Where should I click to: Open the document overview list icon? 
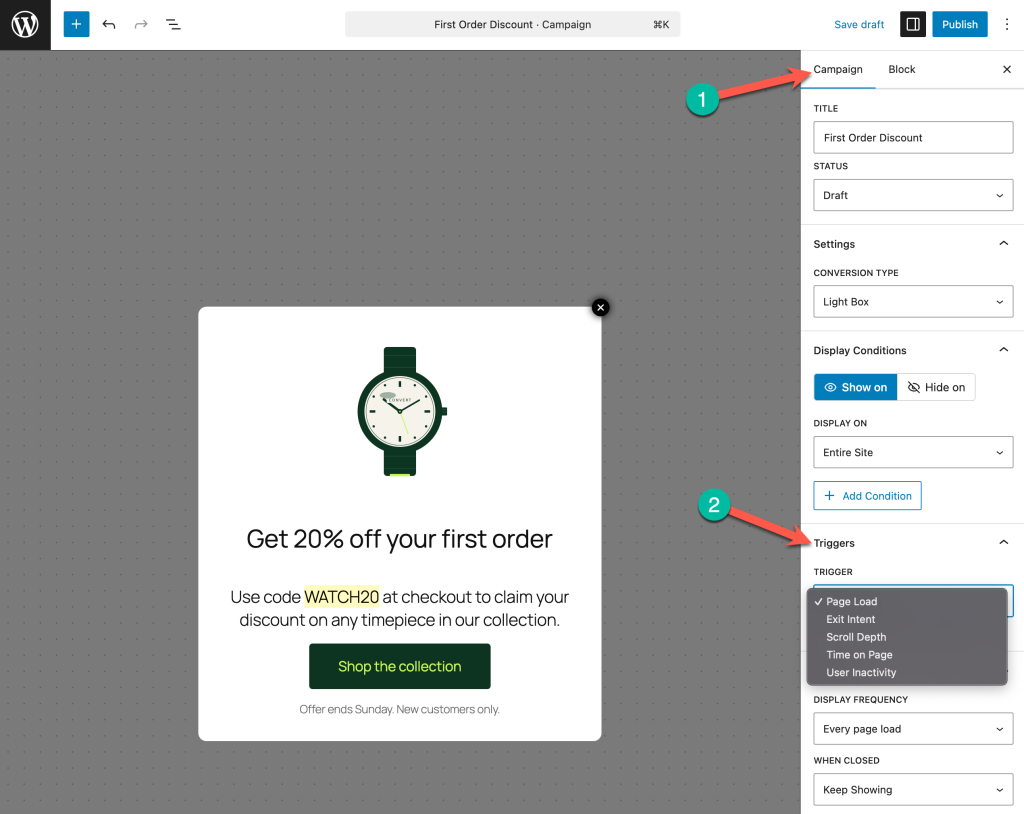tap(173, 24)
